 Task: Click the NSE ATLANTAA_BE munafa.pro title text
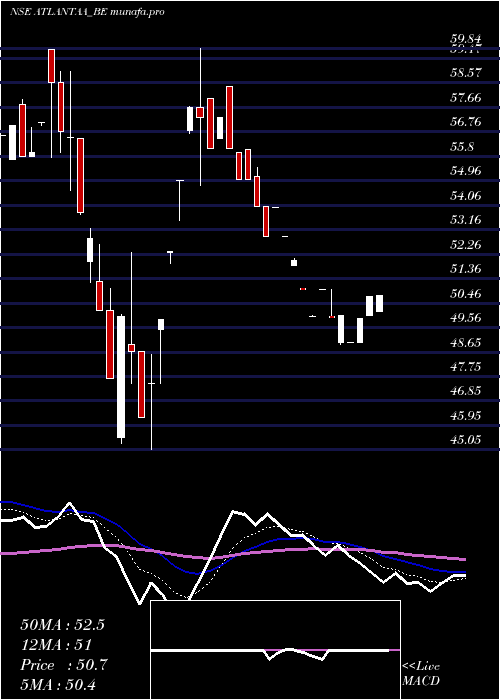[x=87, y=12]
